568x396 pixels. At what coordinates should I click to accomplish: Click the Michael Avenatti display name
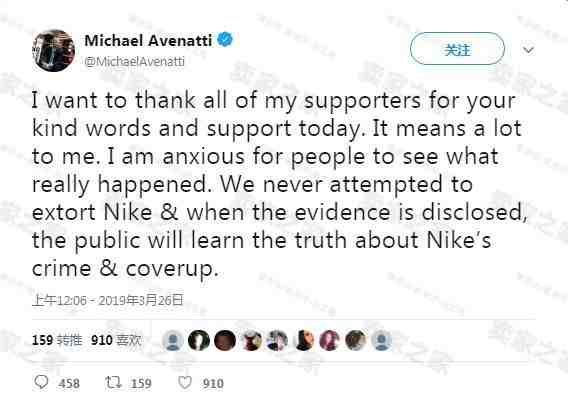pos(148,40)
